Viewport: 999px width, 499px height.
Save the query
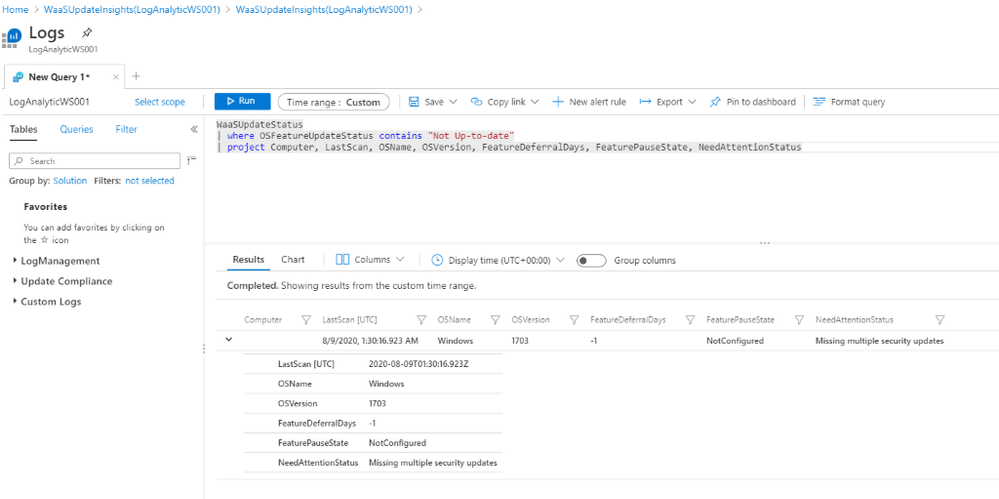click(x=426, y=102)
